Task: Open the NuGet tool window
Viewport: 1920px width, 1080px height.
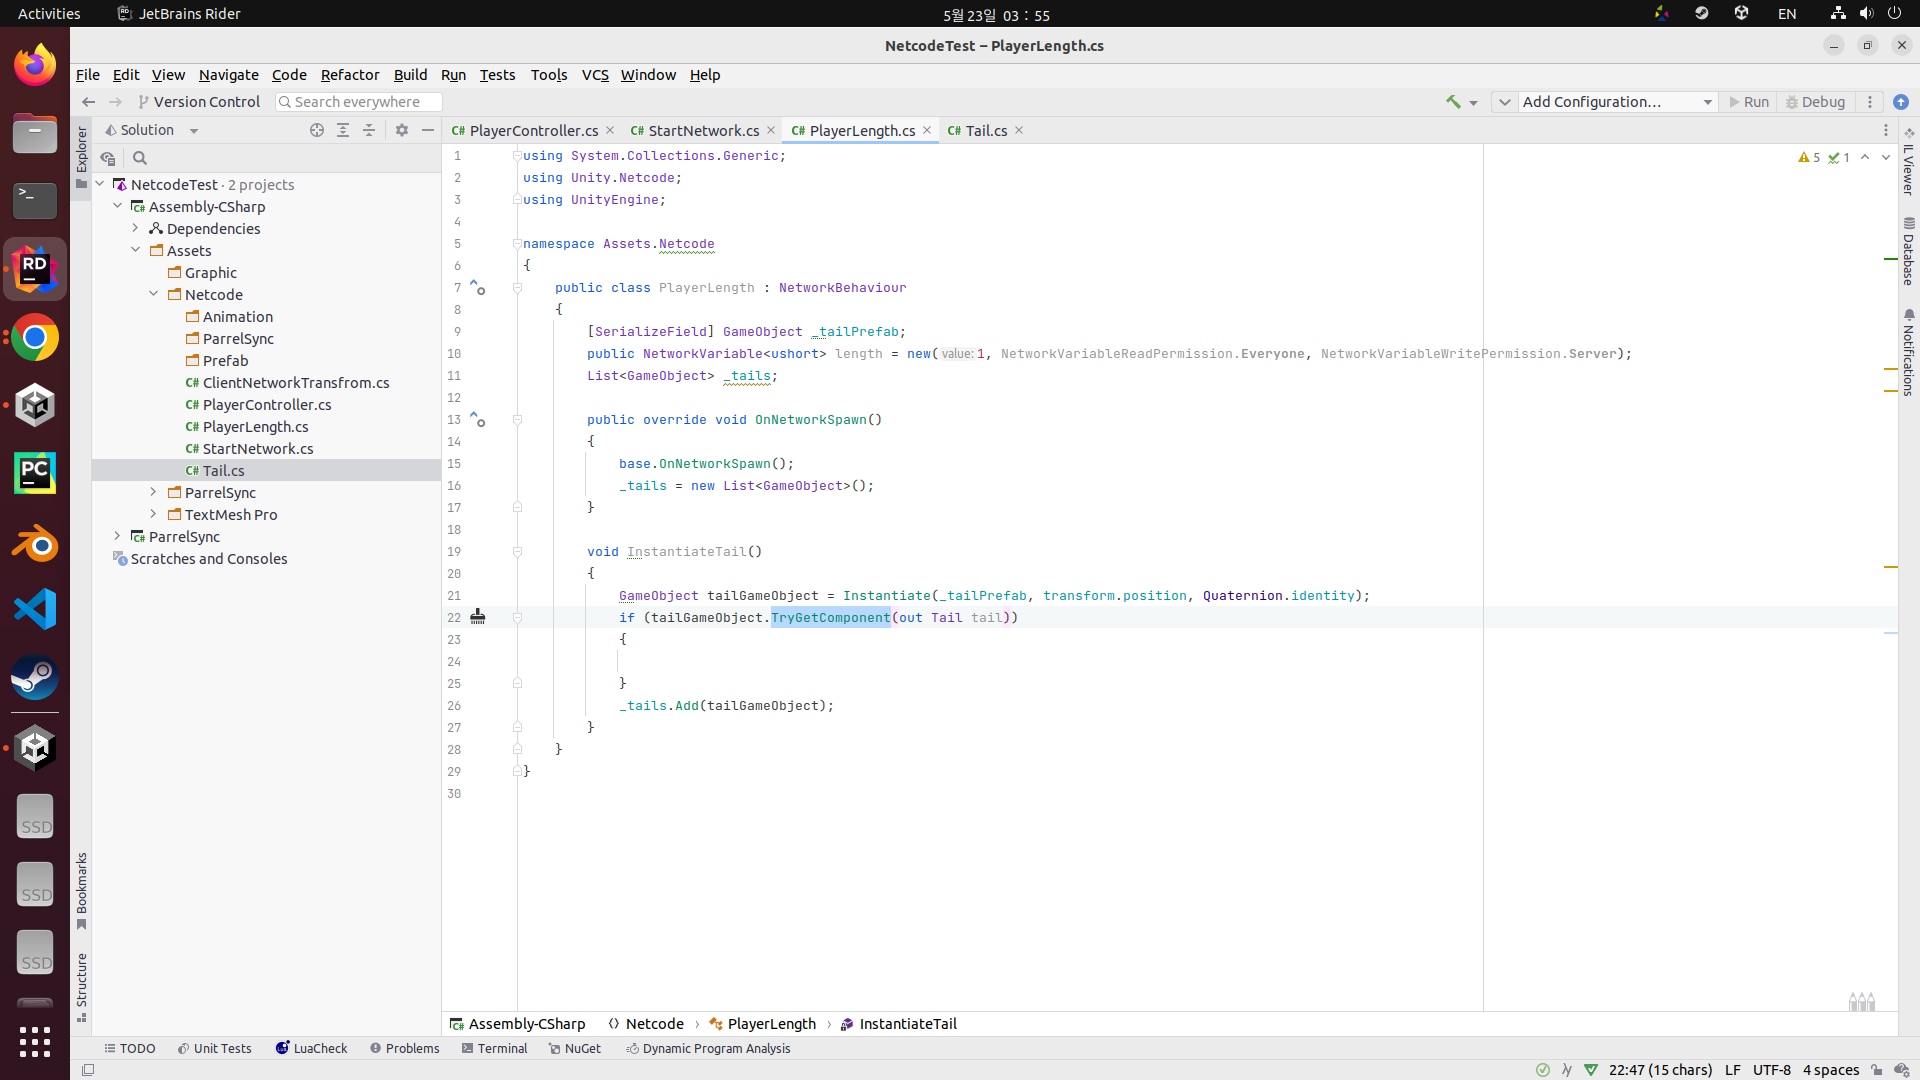Action: (575, 1049)
